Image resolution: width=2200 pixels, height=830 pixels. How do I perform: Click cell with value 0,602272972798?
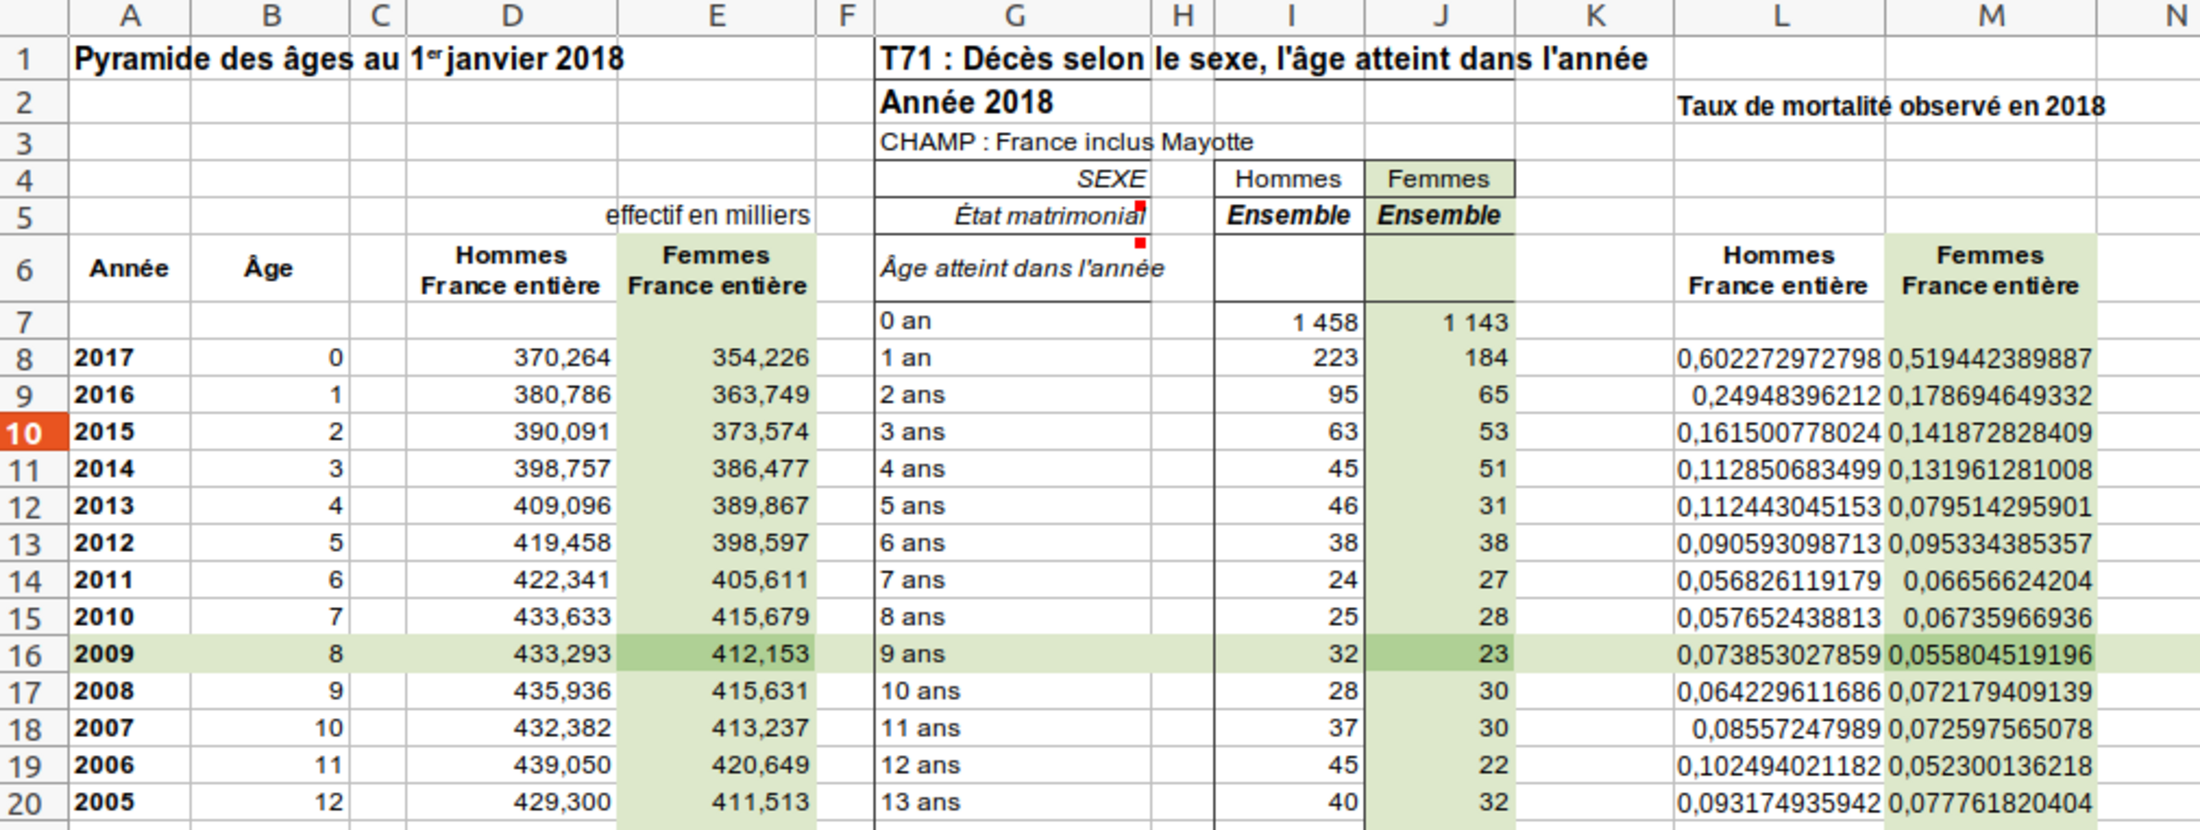tap(1778, 359)
